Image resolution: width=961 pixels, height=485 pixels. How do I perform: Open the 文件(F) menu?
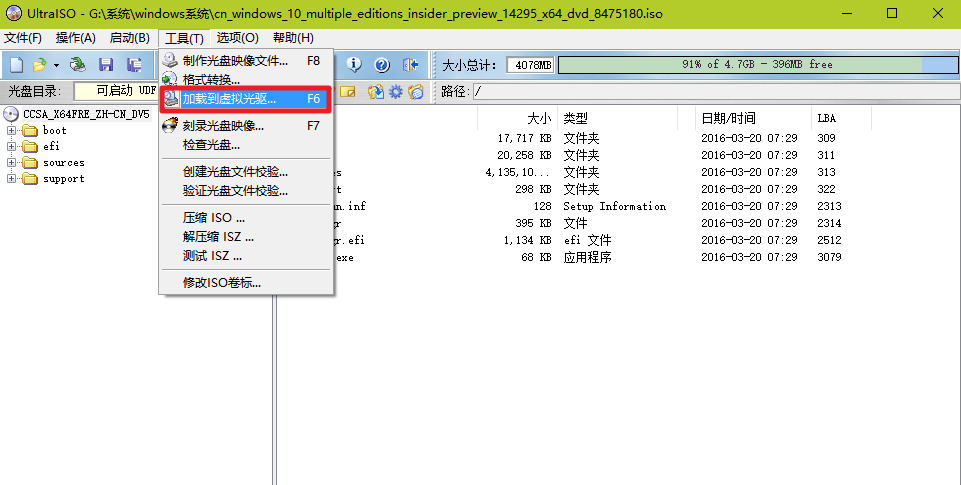tap(23, 38)
